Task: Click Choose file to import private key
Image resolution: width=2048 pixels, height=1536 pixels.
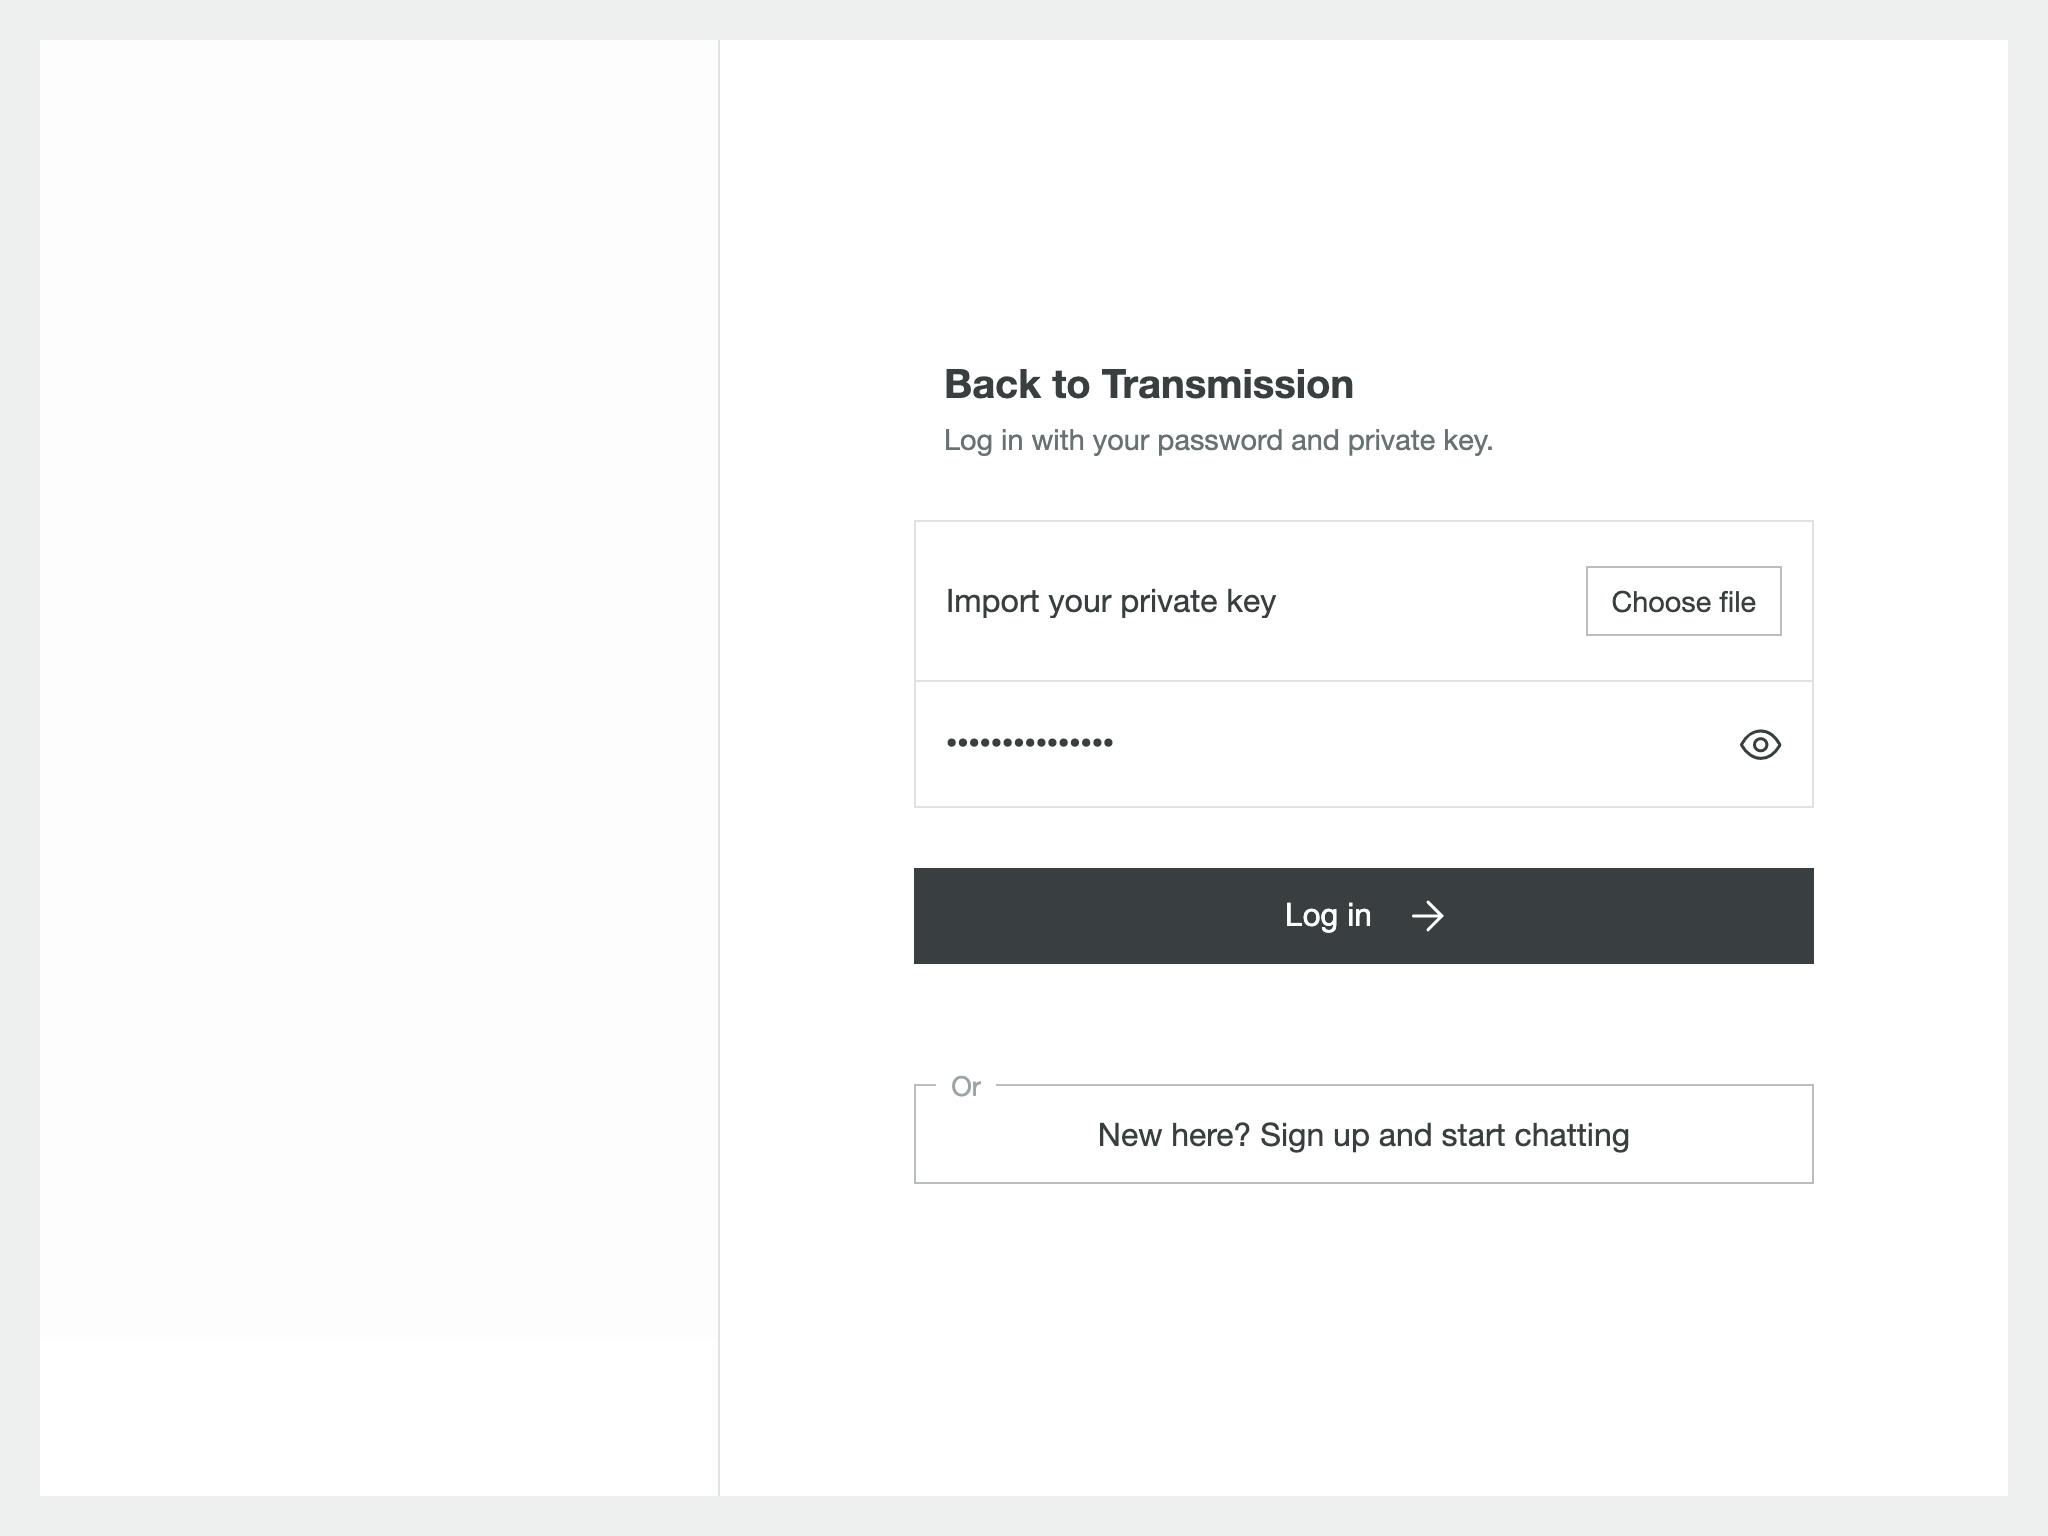Action: point(1684,599)
